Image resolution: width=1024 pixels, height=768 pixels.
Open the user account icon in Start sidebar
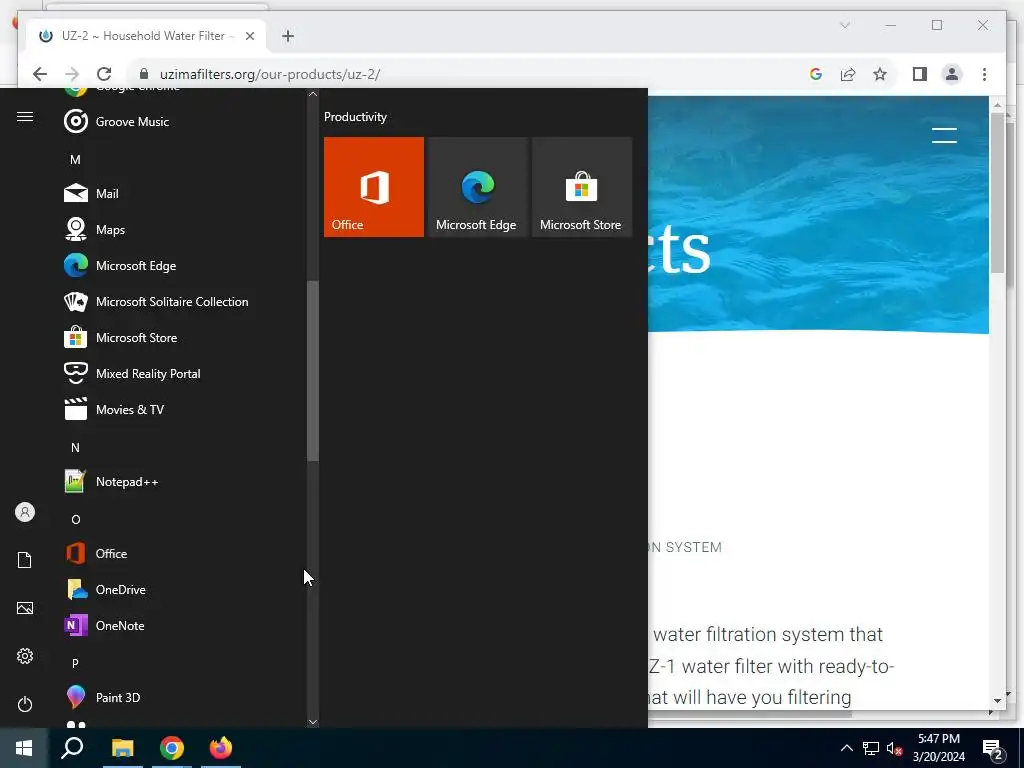click(25, 512)
